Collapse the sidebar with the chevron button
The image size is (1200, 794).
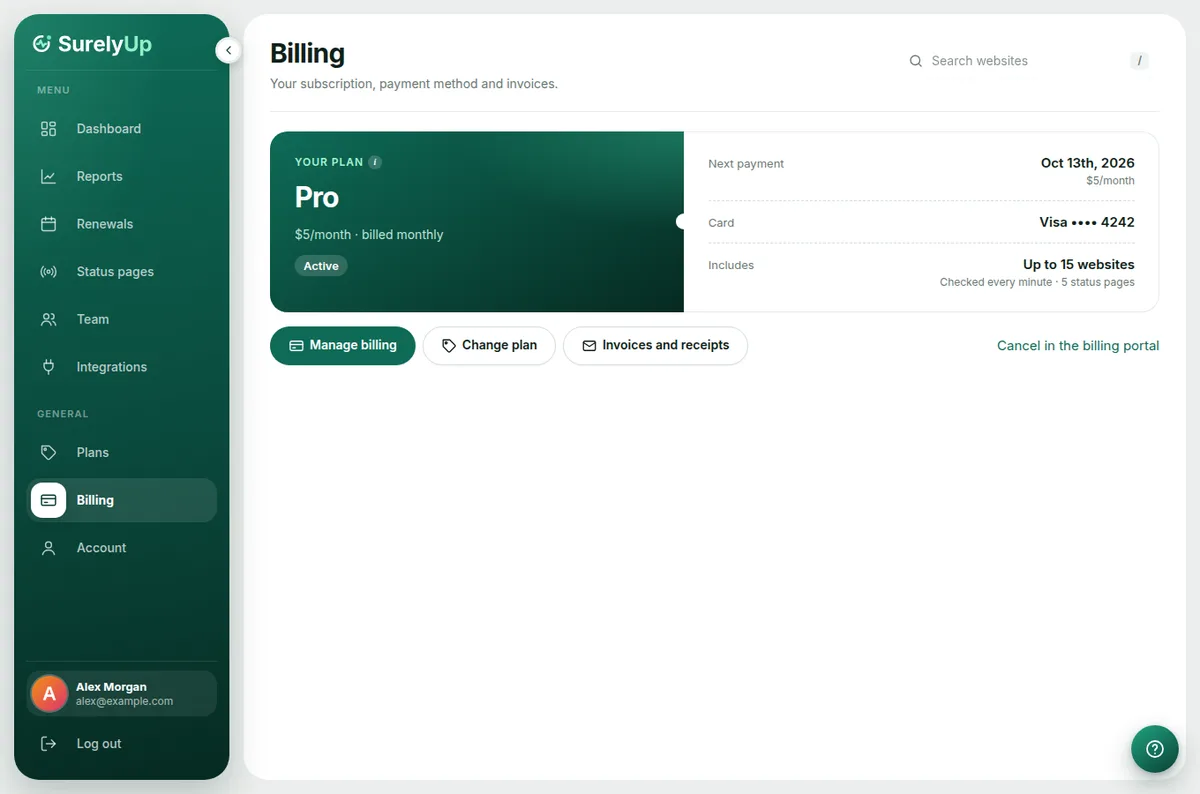tap(228, 50)
